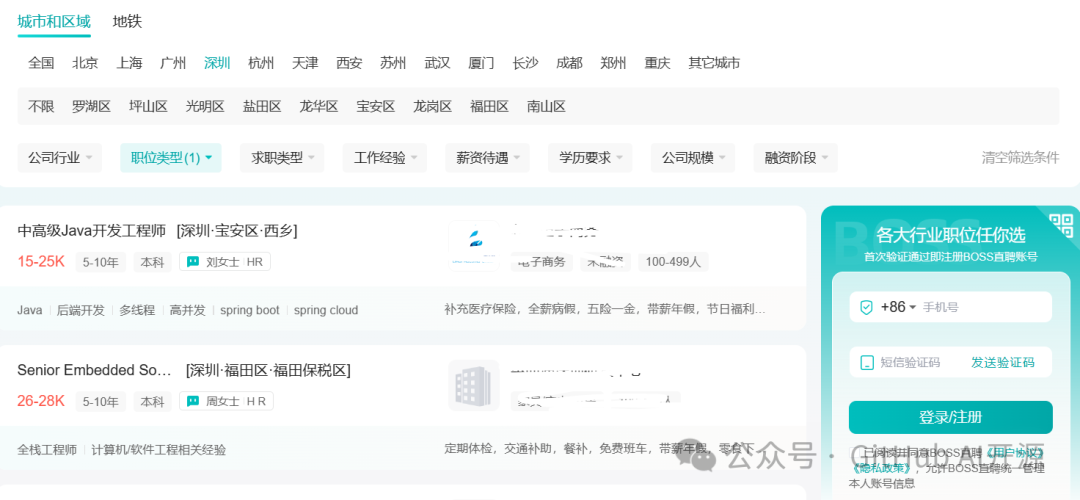Click 发送验证码 to send code
The width and height of the screenshot is (1080, 500).
click(x=1003, y=362)
